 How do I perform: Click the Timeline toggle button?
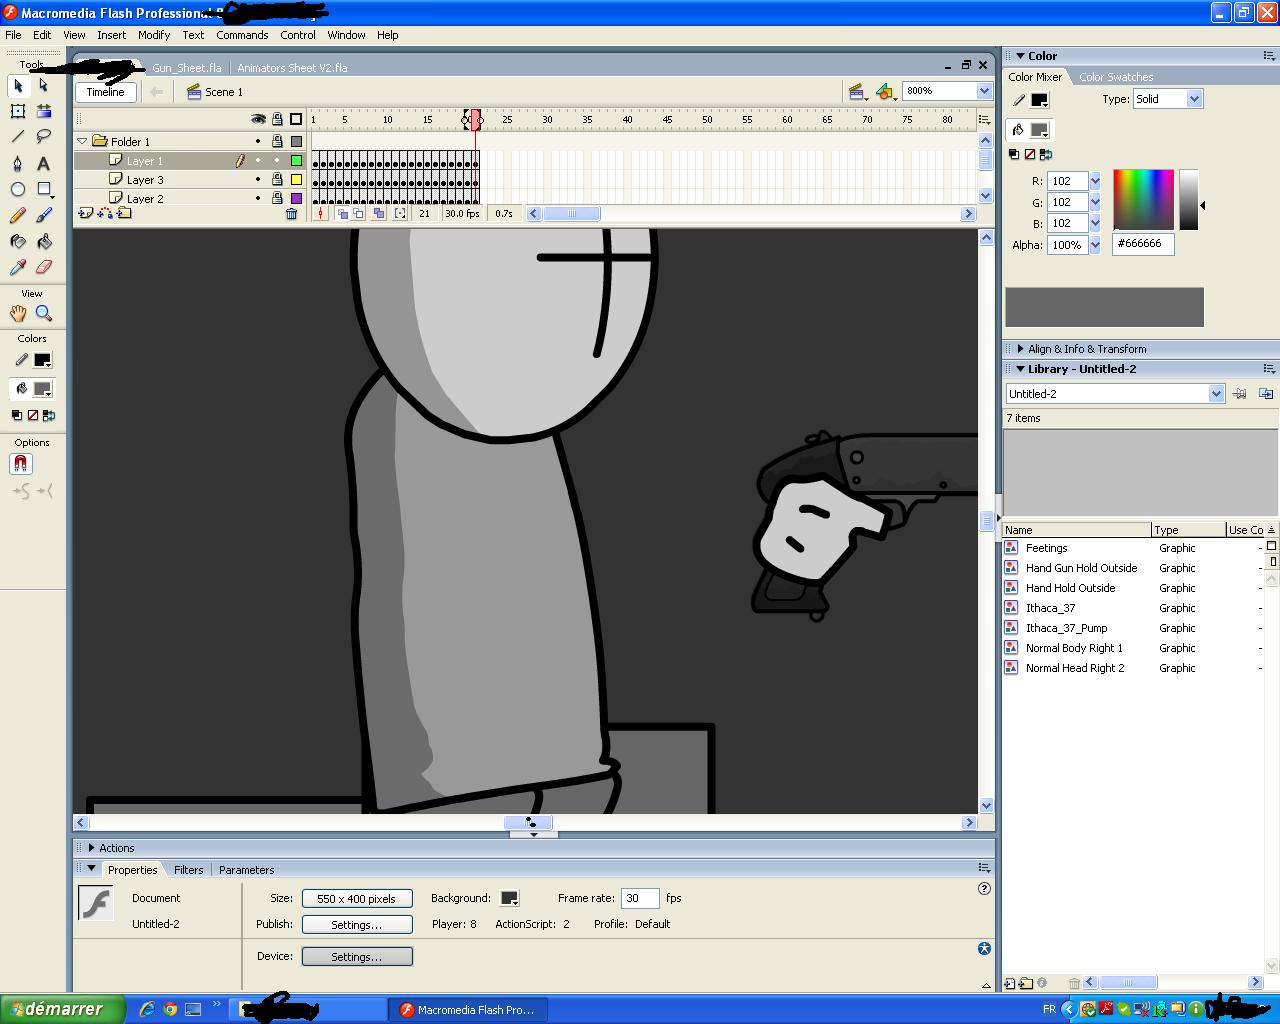[x=105, y=92]
